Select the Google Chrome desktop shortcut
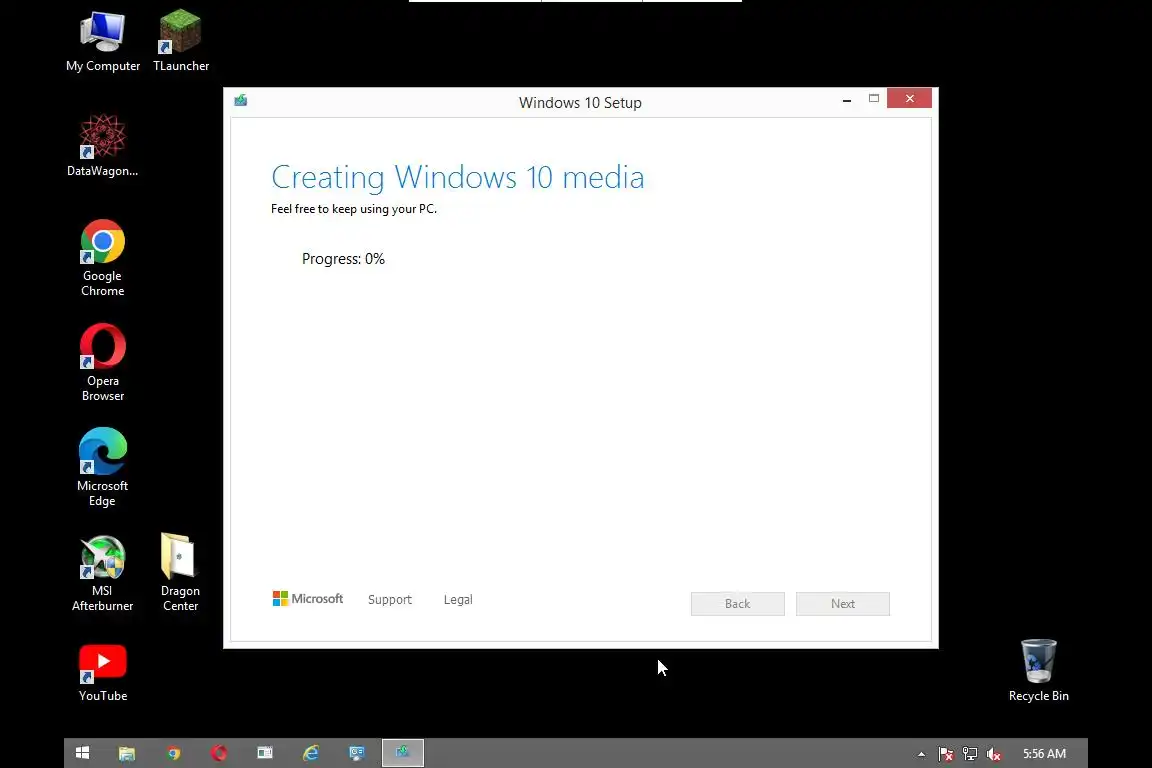Viewport: 1152px width, 768px height. 103,258
